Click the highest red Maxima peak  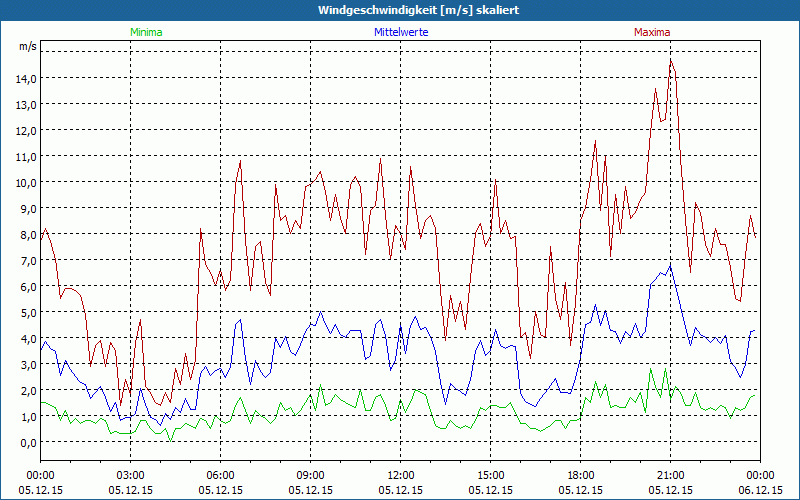(671, 59)
